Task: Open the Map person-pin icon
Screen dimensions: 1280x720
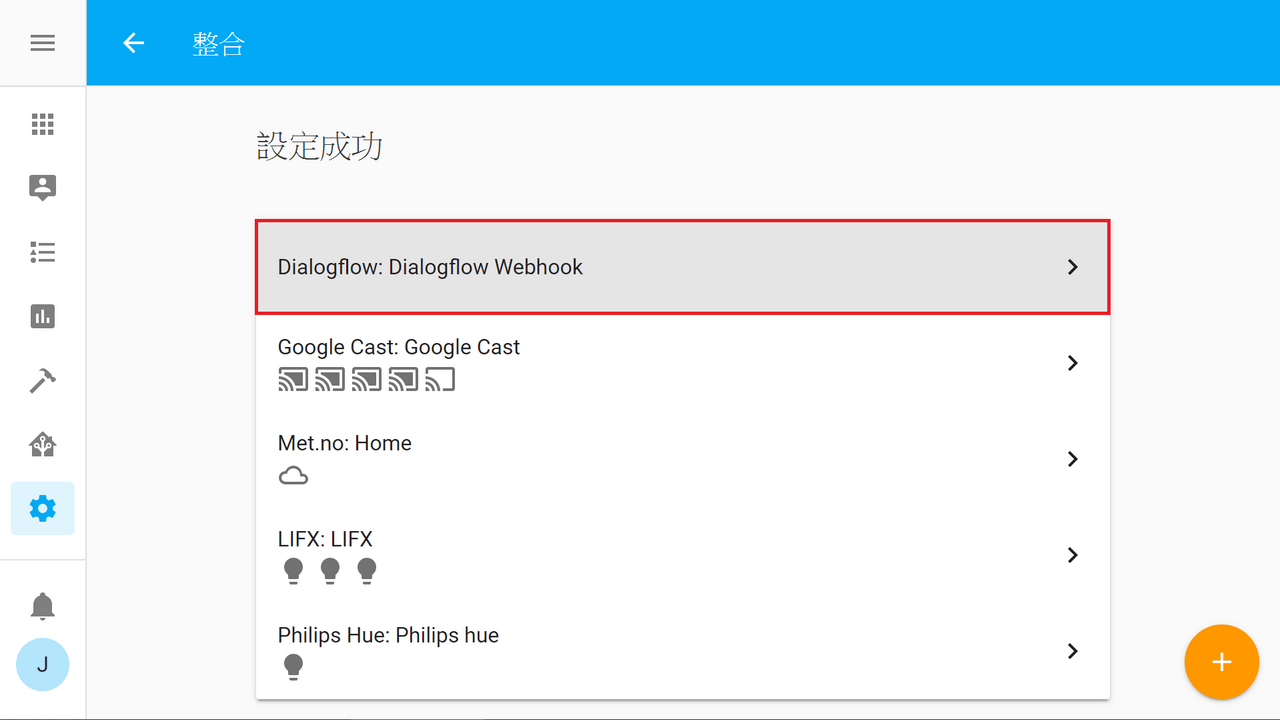Action: click(x=42, y=188)
